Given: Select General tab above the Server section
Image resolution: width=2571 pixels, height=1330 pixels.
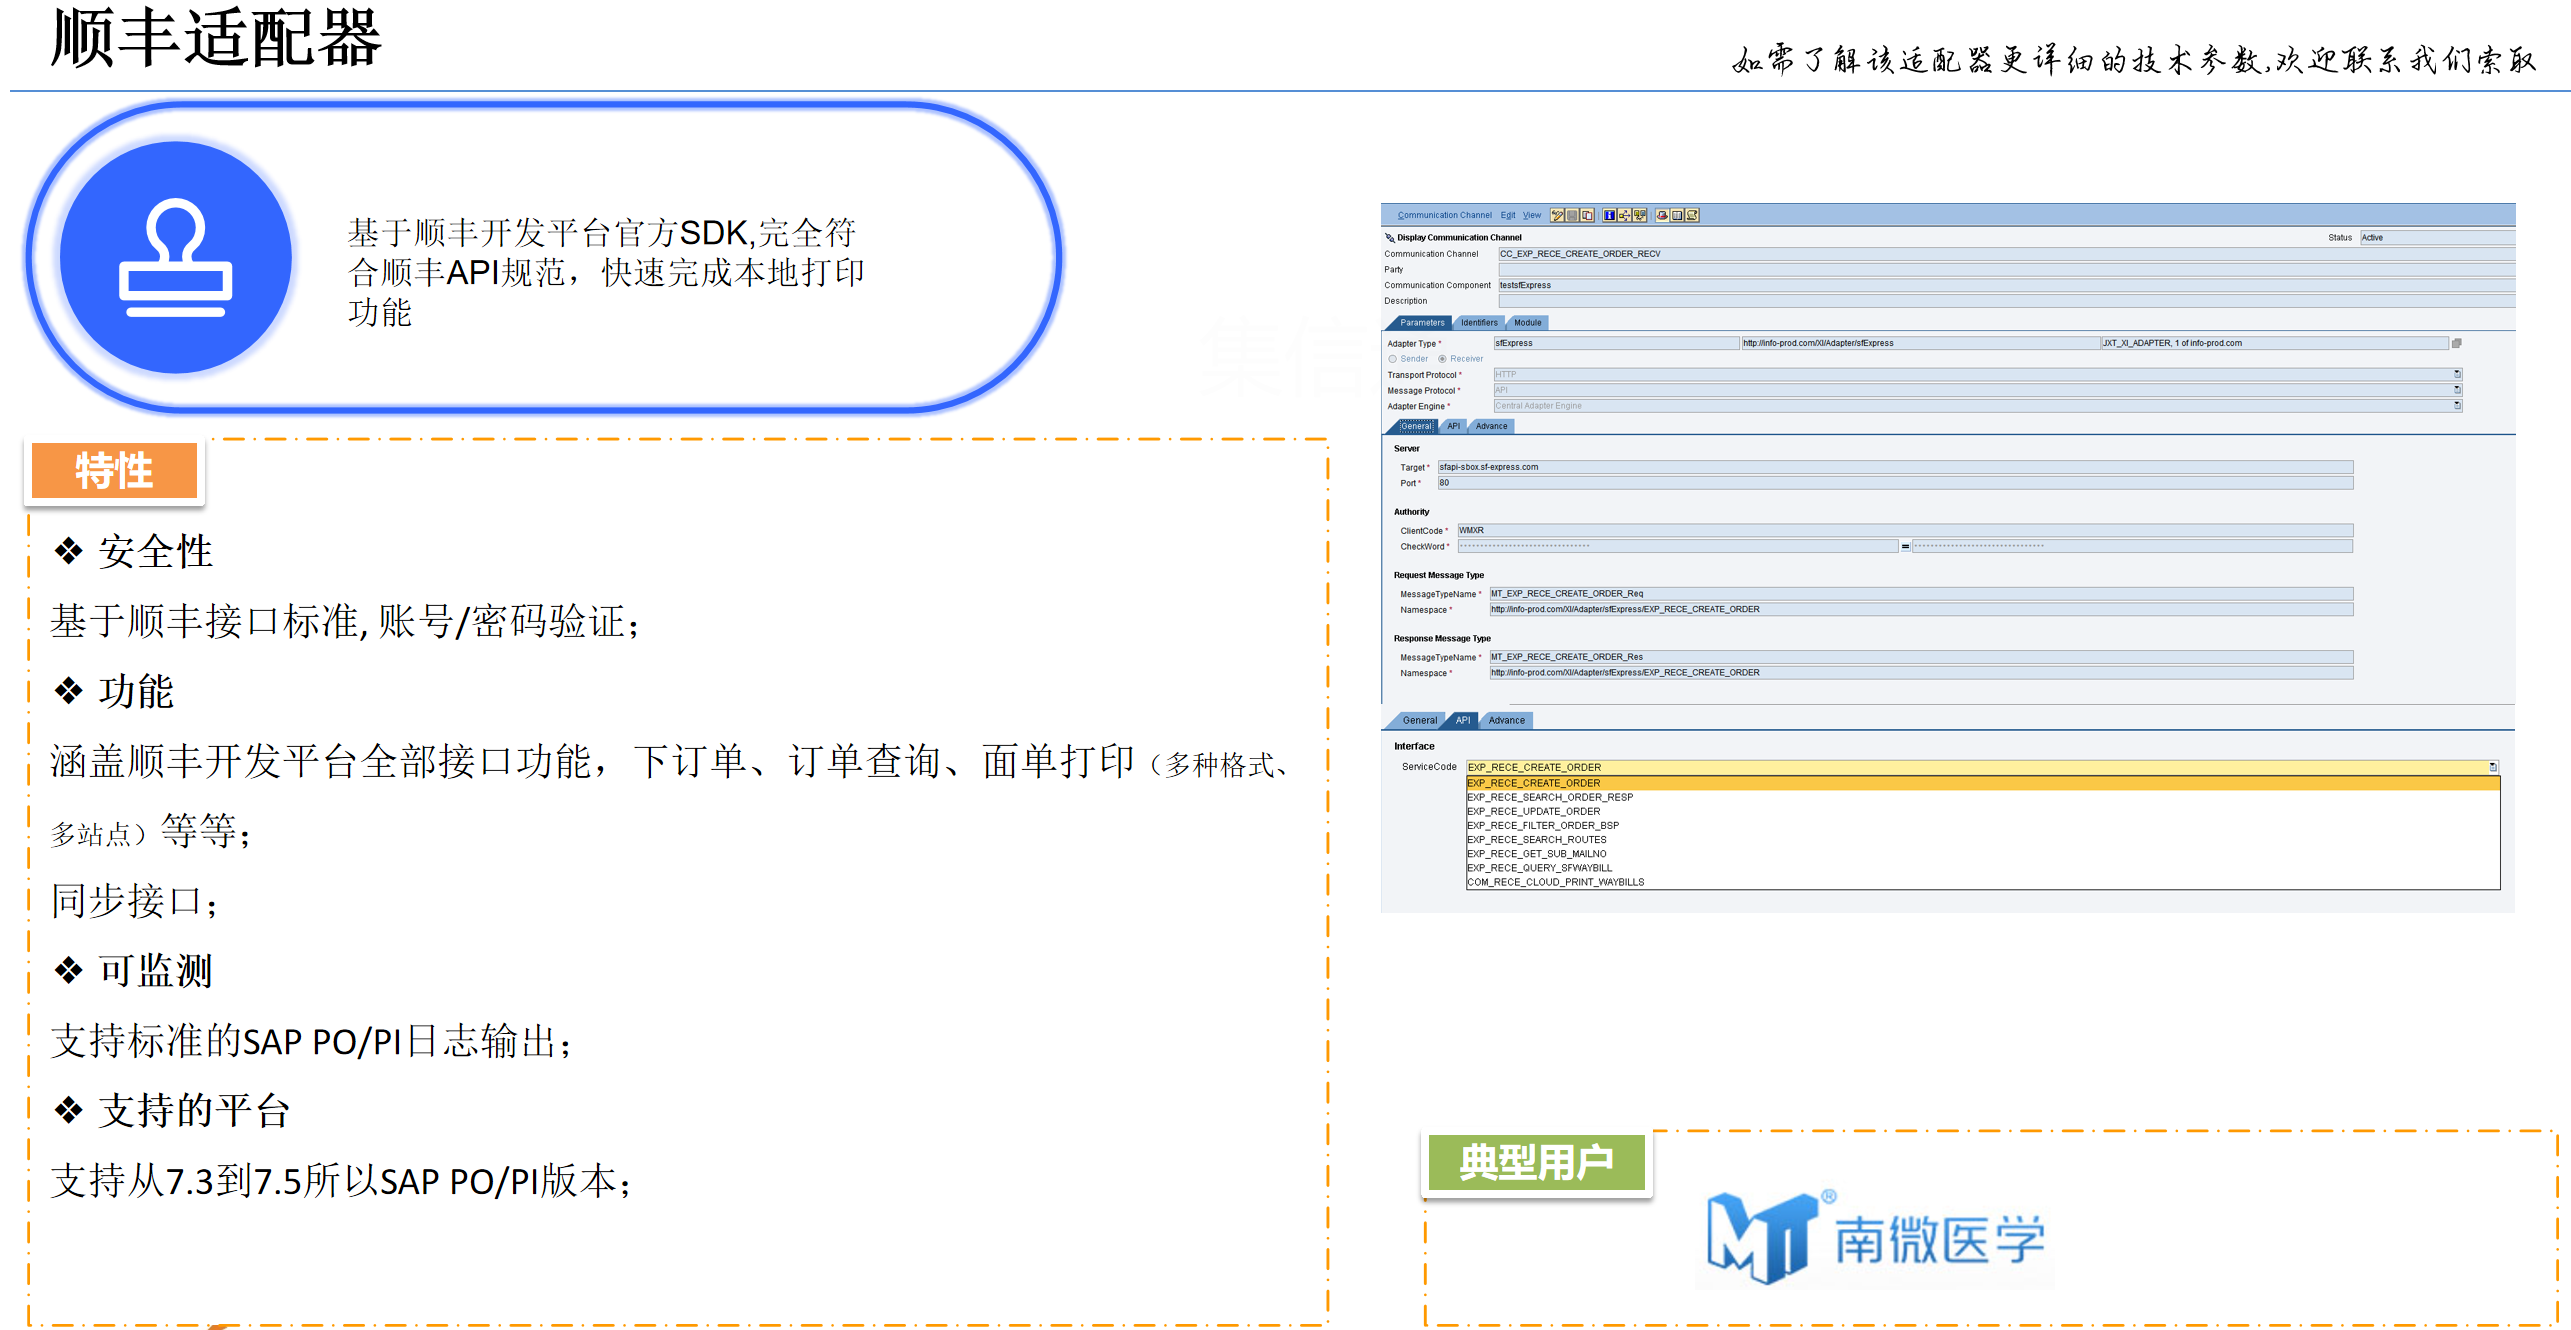Looking at the screenshot, I should (x=1416, y=426).
